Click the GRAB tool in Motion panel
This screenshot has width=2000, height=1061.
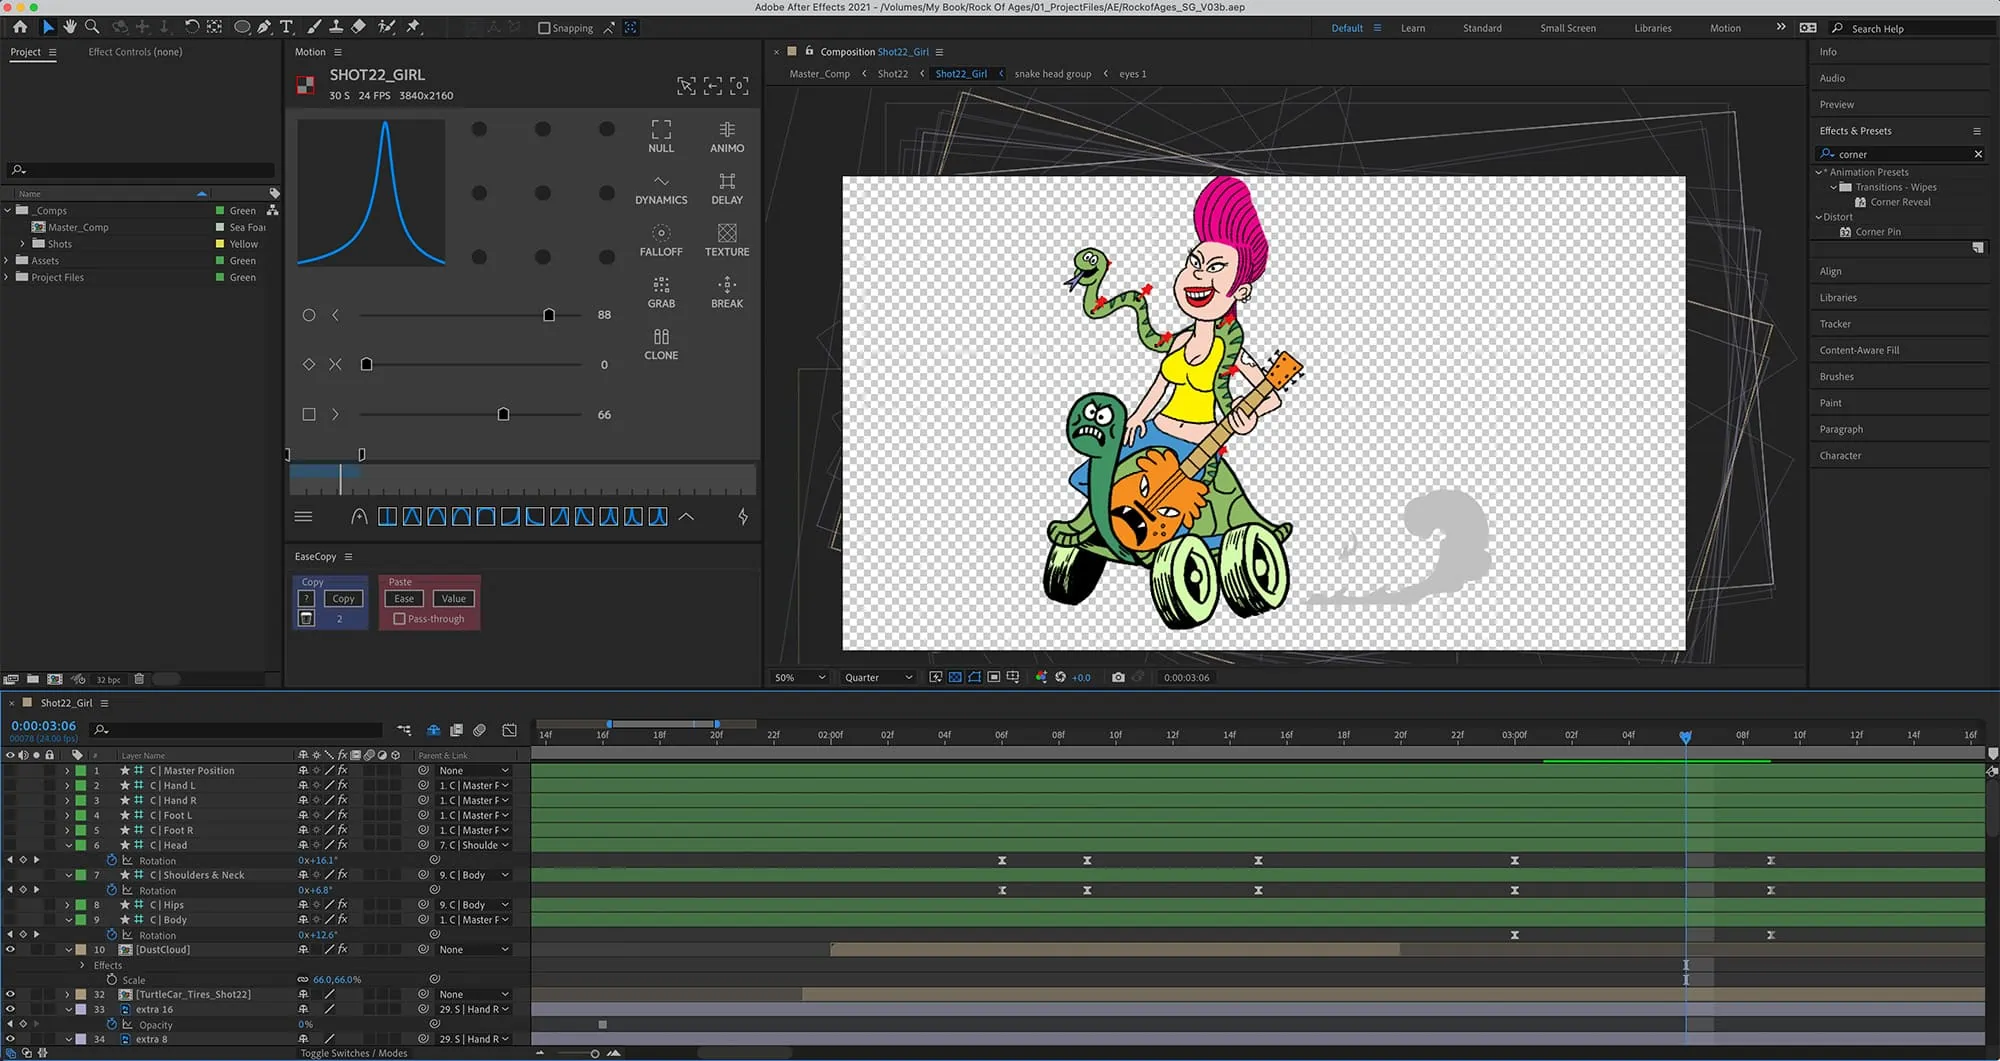pyautogui.click(x=661, y=292)
